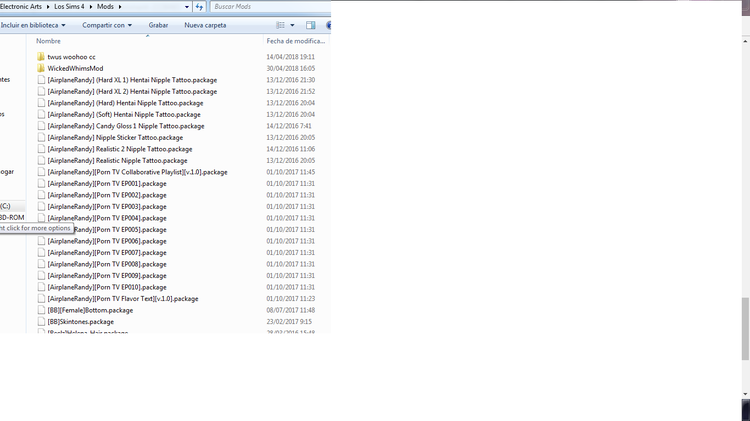Sort by the Nombre column header
This screenshot has width=750, height=421.
pos(48,41)
